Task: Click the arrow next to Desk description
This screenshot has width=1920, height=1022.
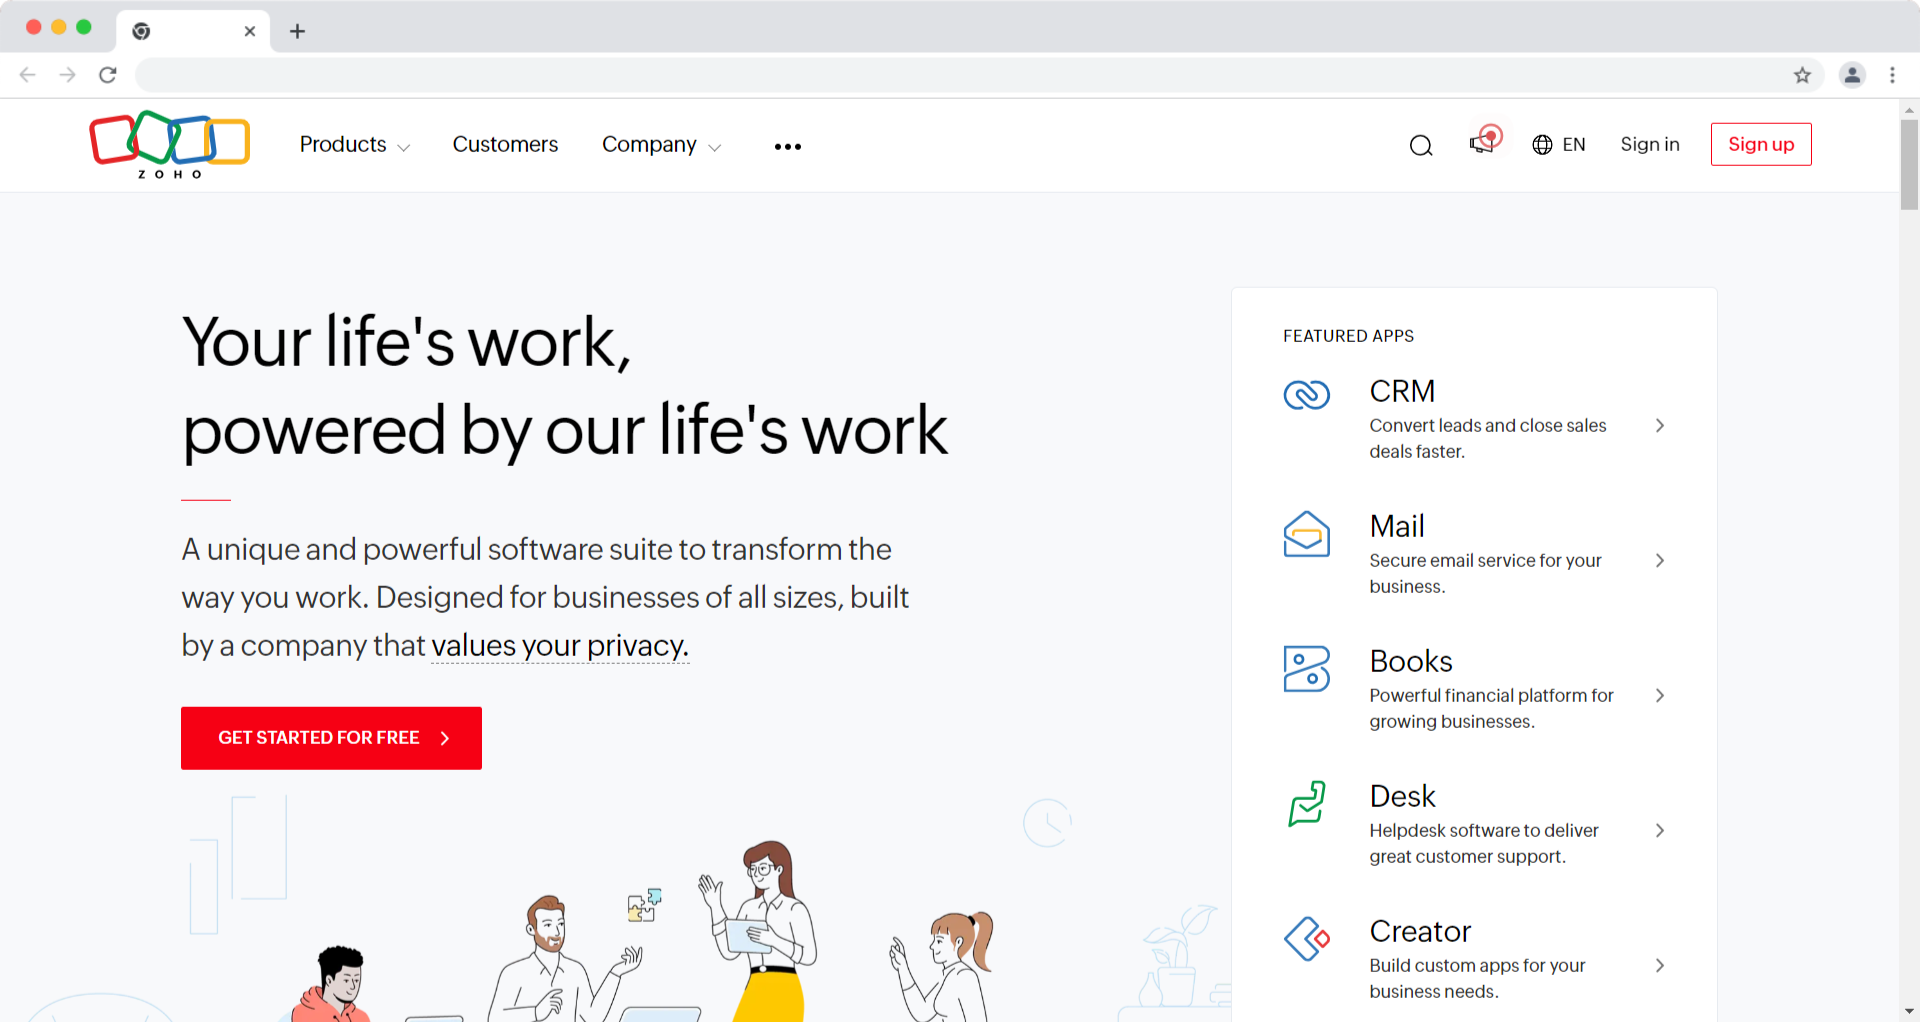Action: pos(1660,831)
